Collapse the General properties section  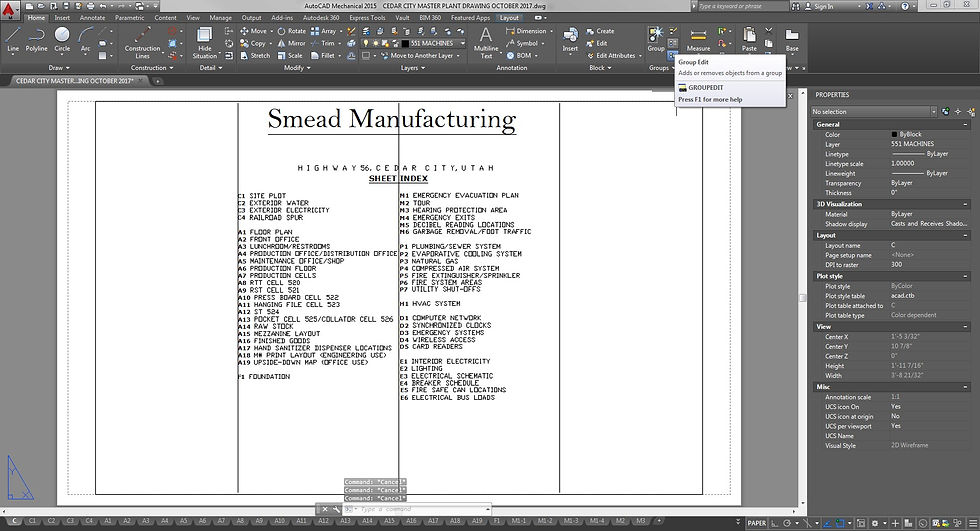(x=965, y=124)
